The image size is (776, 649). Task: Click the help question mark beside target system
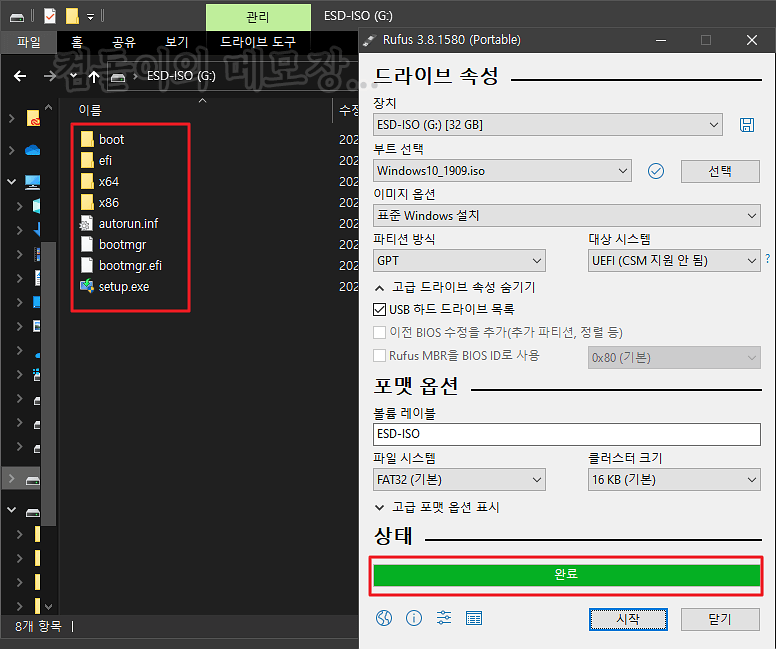click(768, 258)
